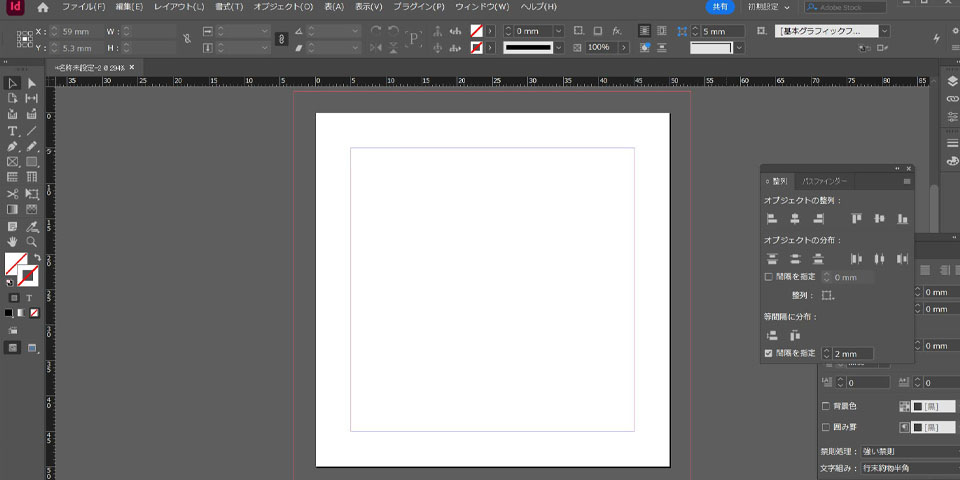Select the Rectangle Frame tool
This screenshot has width=960, height=480.
click(12, 162)
